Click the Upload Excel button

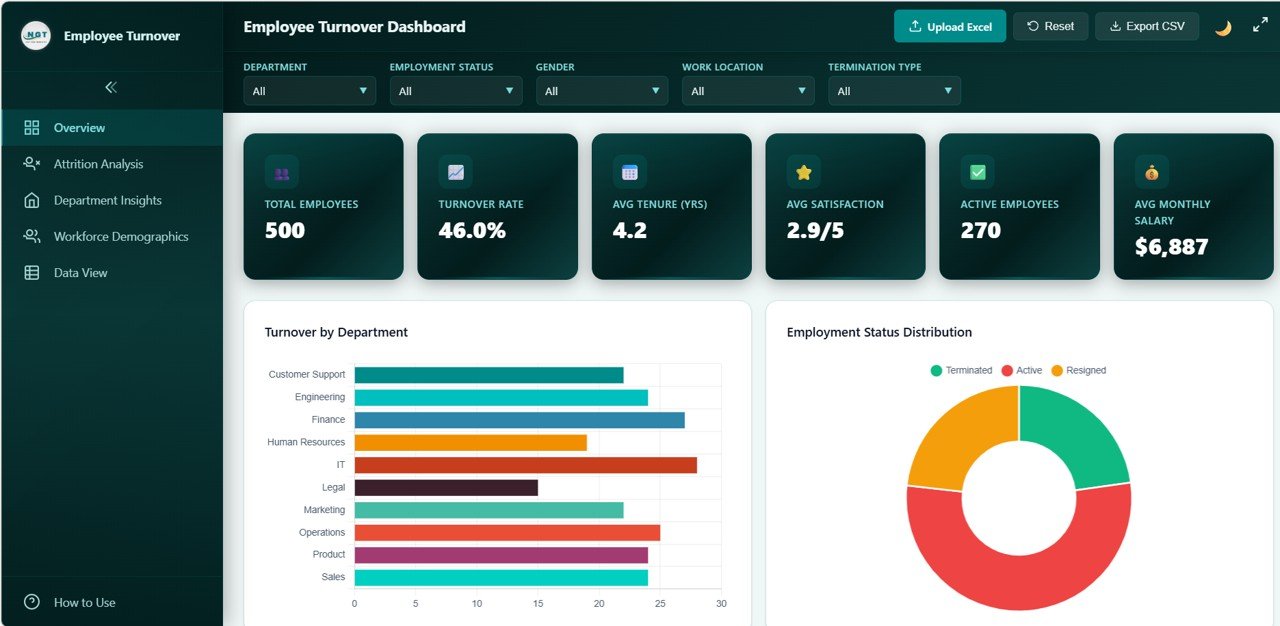949,25
